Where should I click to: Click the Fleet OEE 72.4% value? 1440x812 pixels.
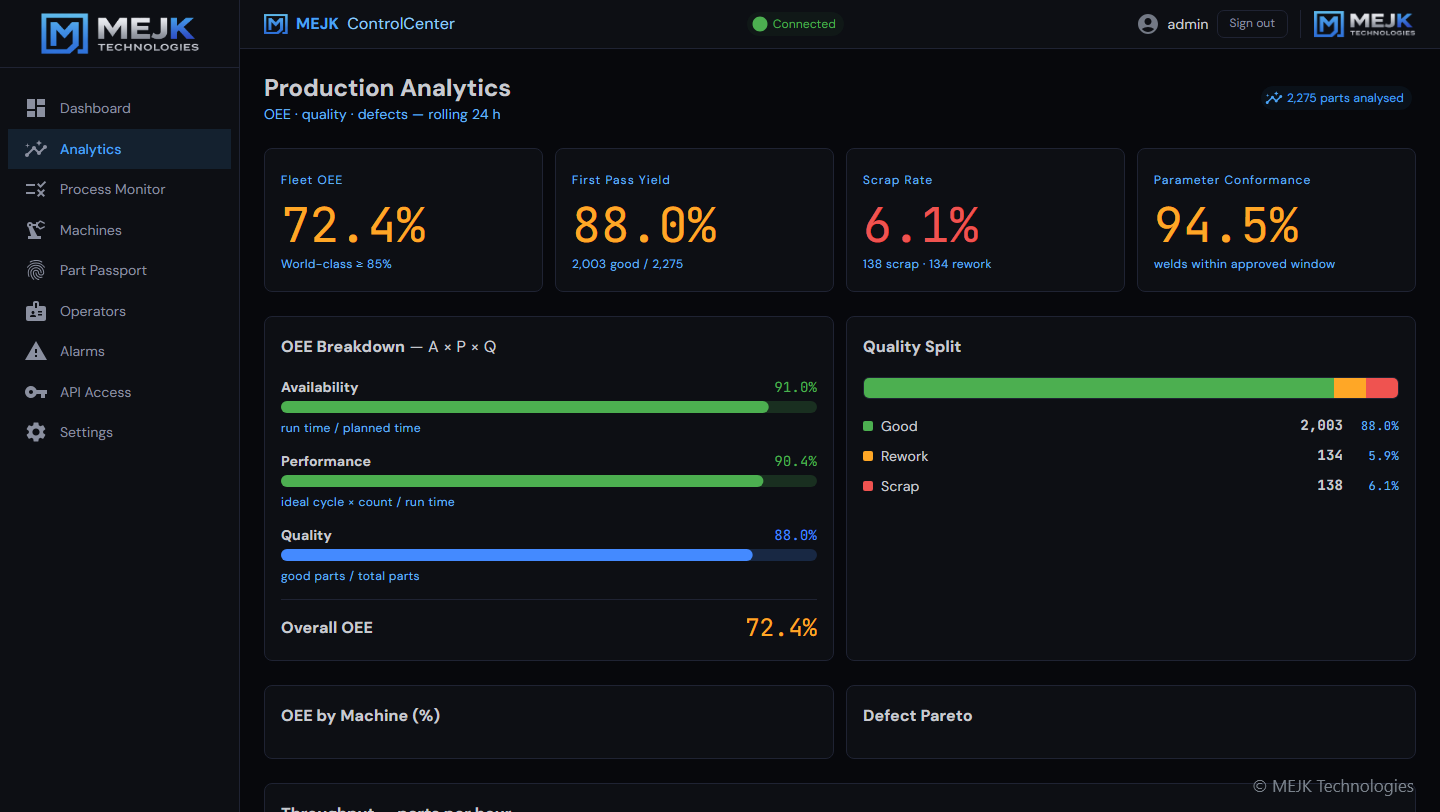click(354, 225)
